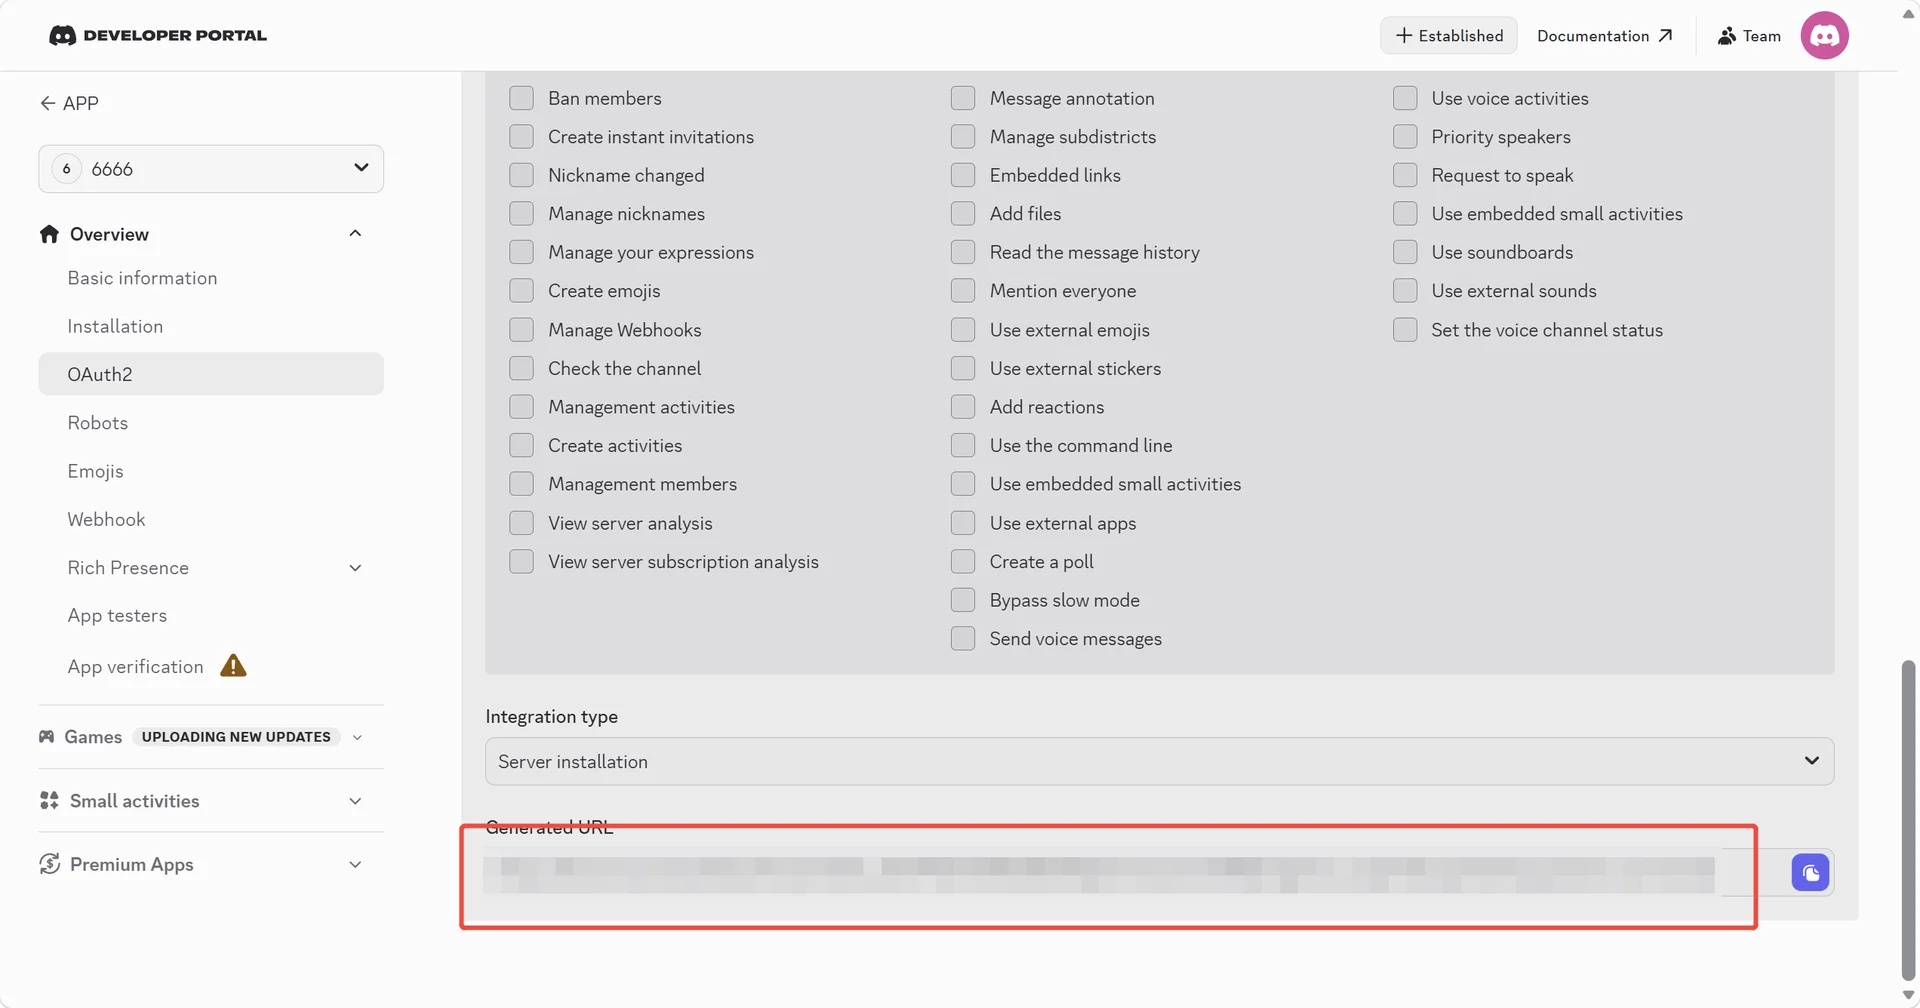Open the Integration type Server installation dropdown
Viewport: 1920px width, 1008px height.
pyautogui.click(x=1159, y=761)
